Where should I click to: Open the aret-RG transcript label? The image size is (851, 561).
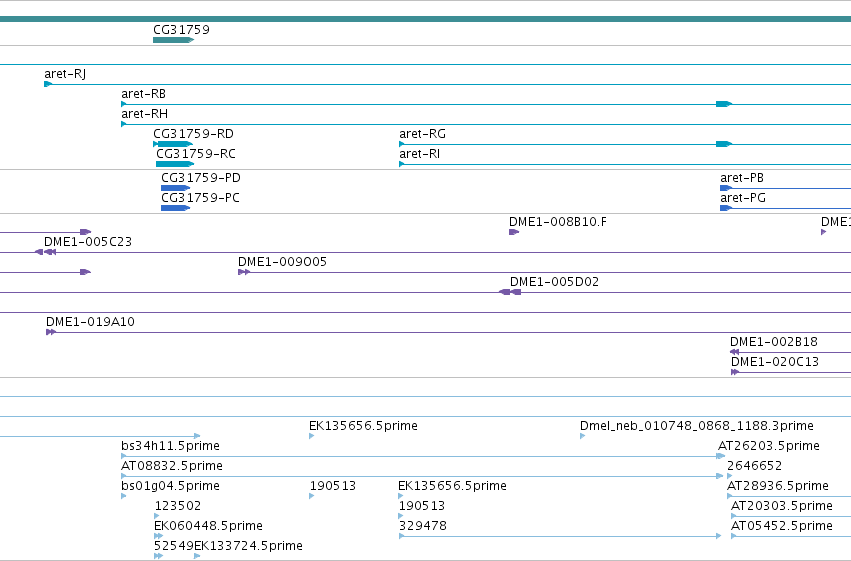click(x=422, y=134)
